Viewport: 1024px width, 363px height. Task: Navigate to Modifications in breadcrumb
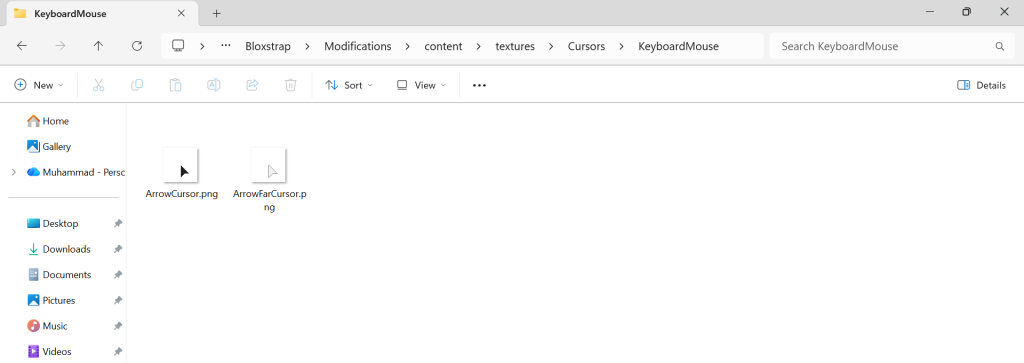357,46
